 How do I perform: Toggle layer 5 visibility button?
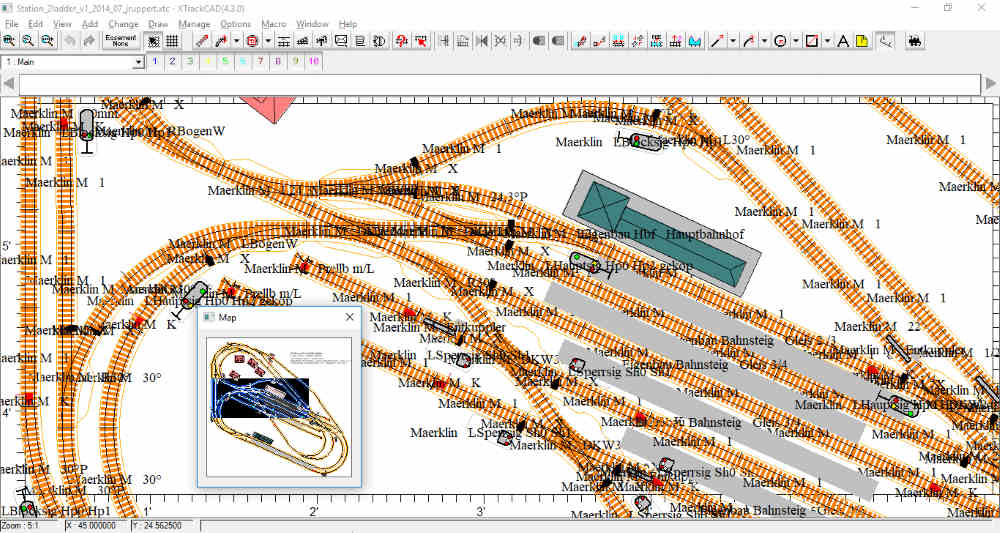[x=225, y=62]
